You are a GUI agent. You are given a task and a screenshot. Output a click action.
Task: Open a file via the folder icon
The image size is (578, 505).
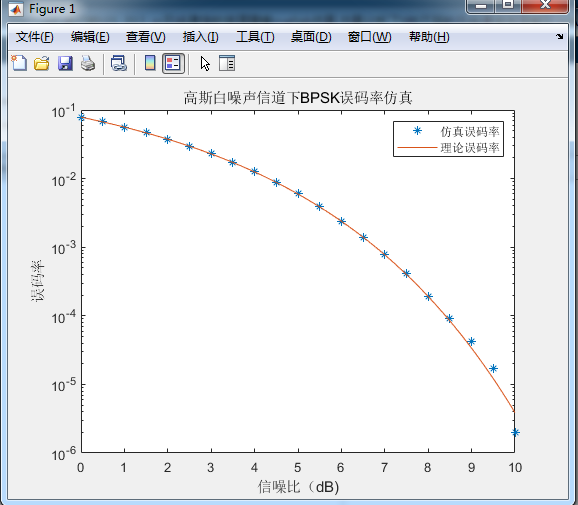pos(42,63)
